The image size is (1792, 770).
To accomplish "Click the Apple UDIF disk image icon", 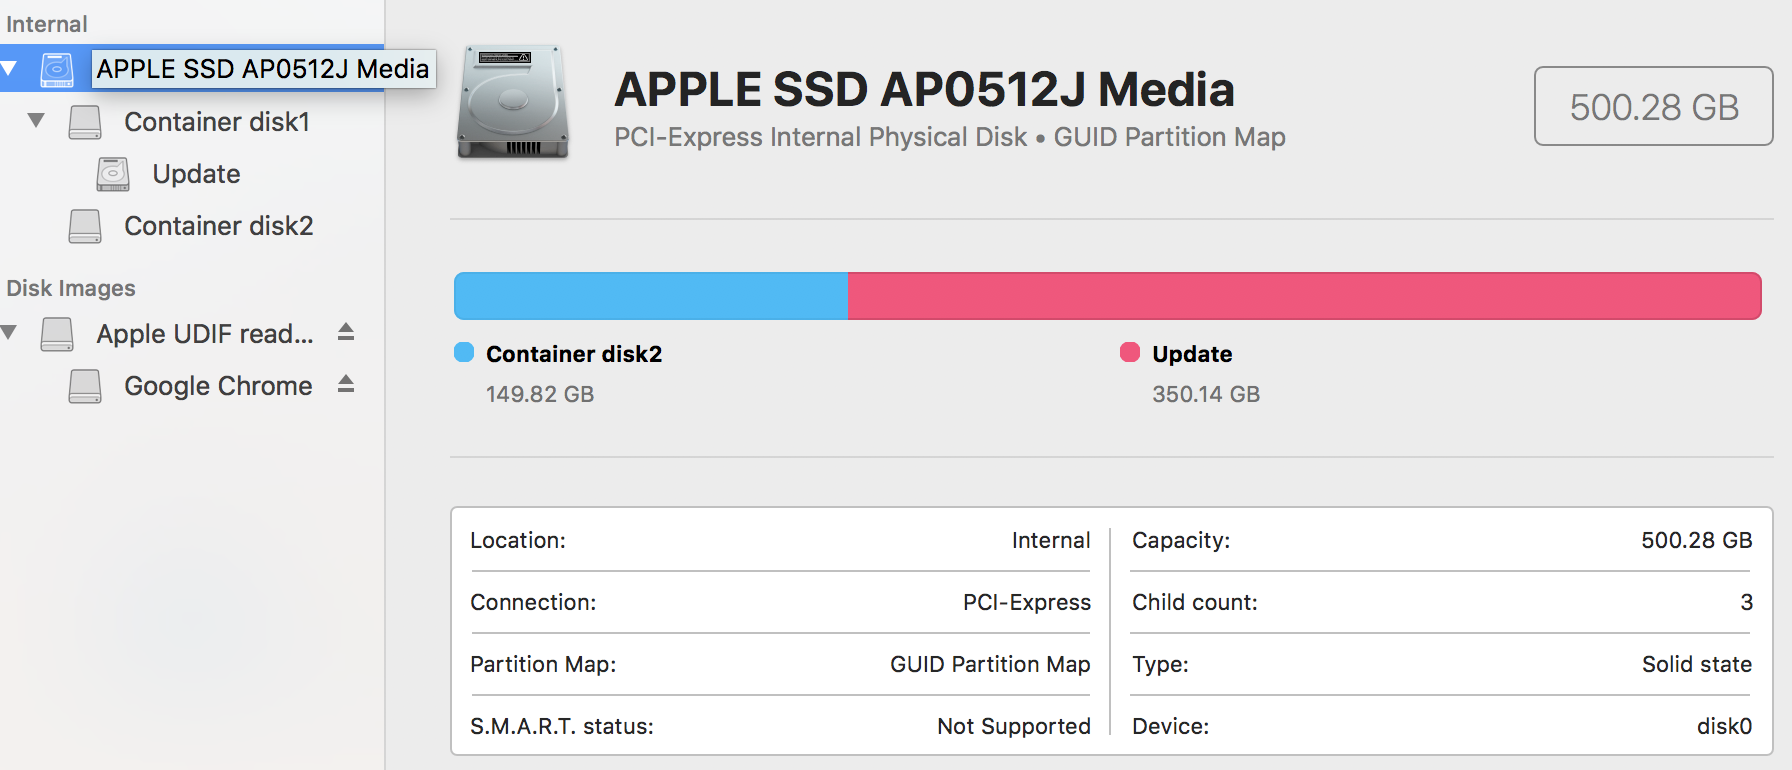I will 56,333.
